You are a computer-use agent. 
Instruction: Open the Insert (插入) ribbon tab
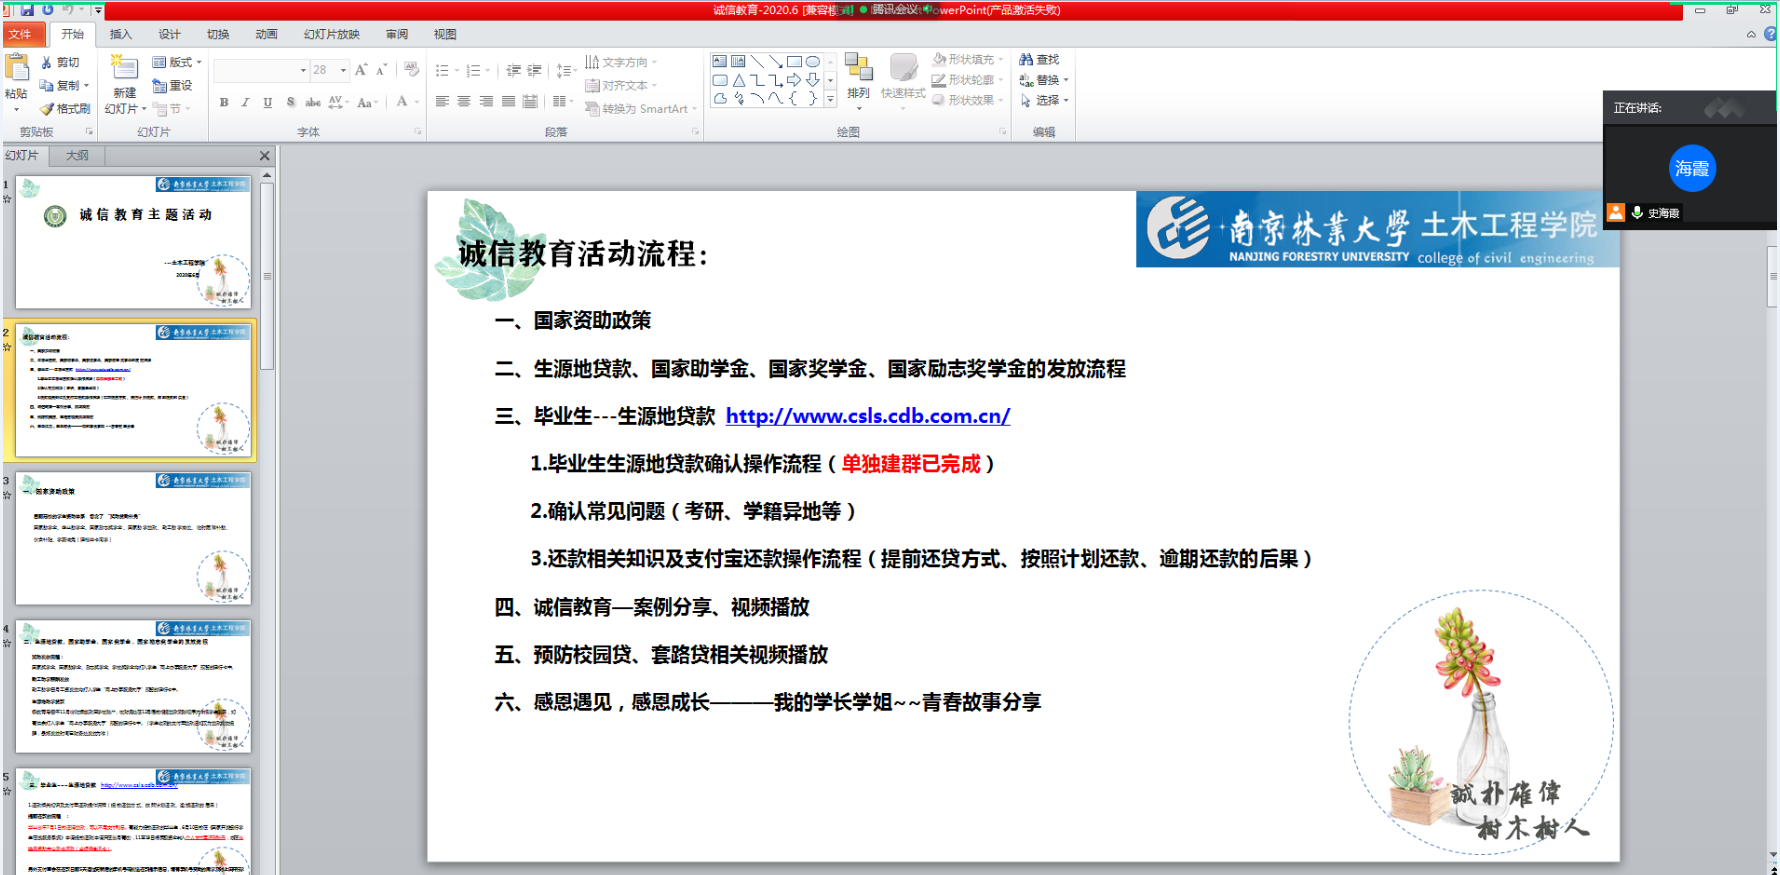point(120,34)
